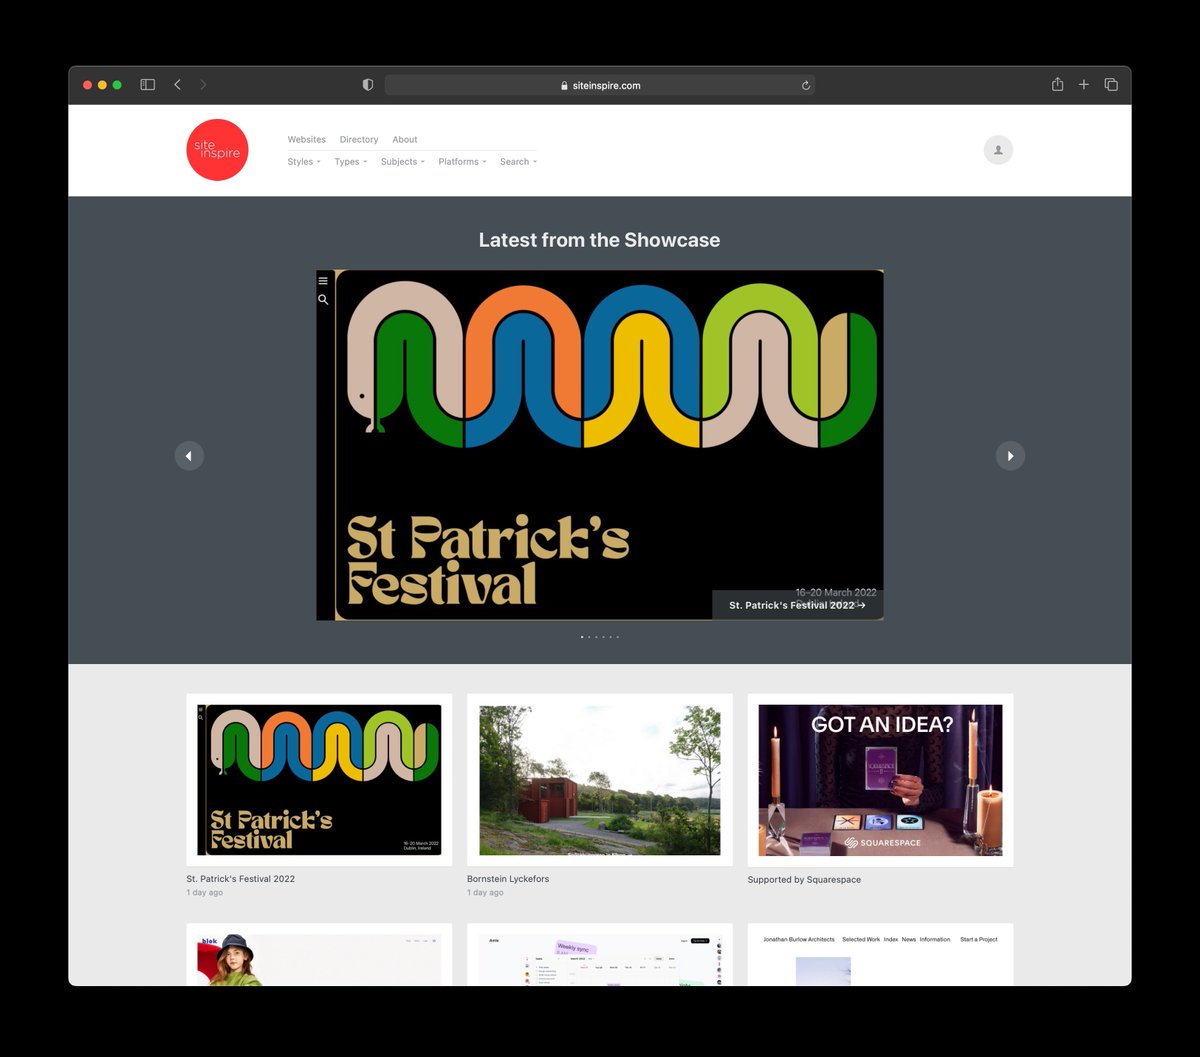The width and height of the screenshot is (1200, 1057).
Task: Click the siteinspire red circle logo
Action: point(217,150)
